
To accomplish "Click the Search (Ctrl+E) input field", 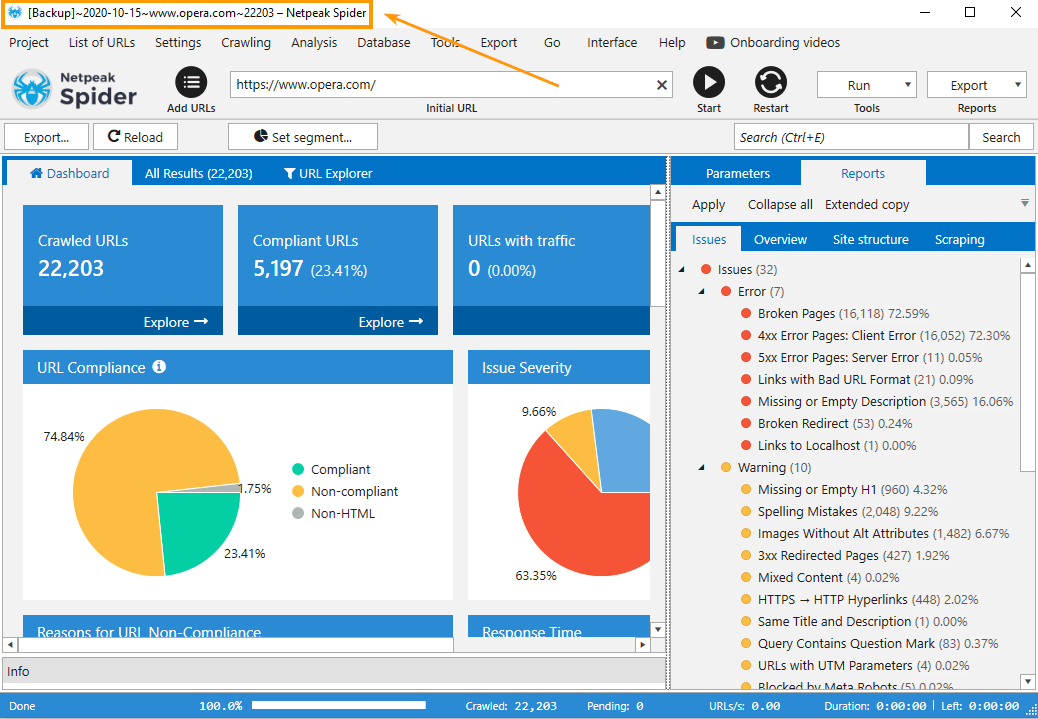I will [851, 137].
